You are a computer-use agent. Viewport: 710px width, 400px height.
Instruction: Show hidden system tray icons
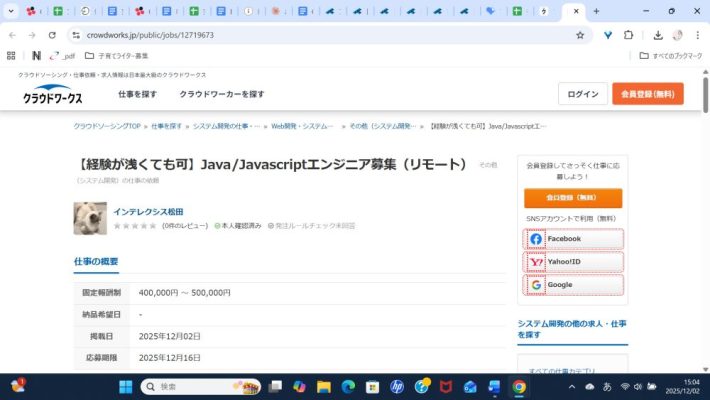(572, 386)
